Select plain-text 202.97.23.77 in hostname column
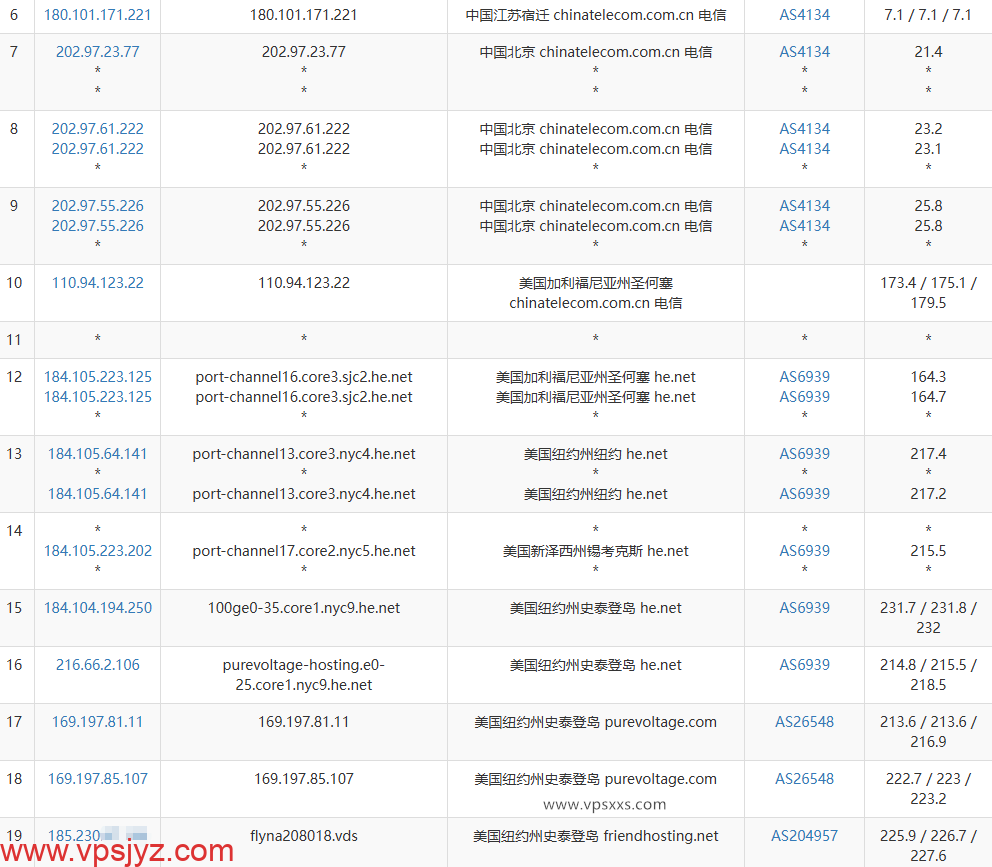The width and height of the screenshot is (992, 867). 304,51
